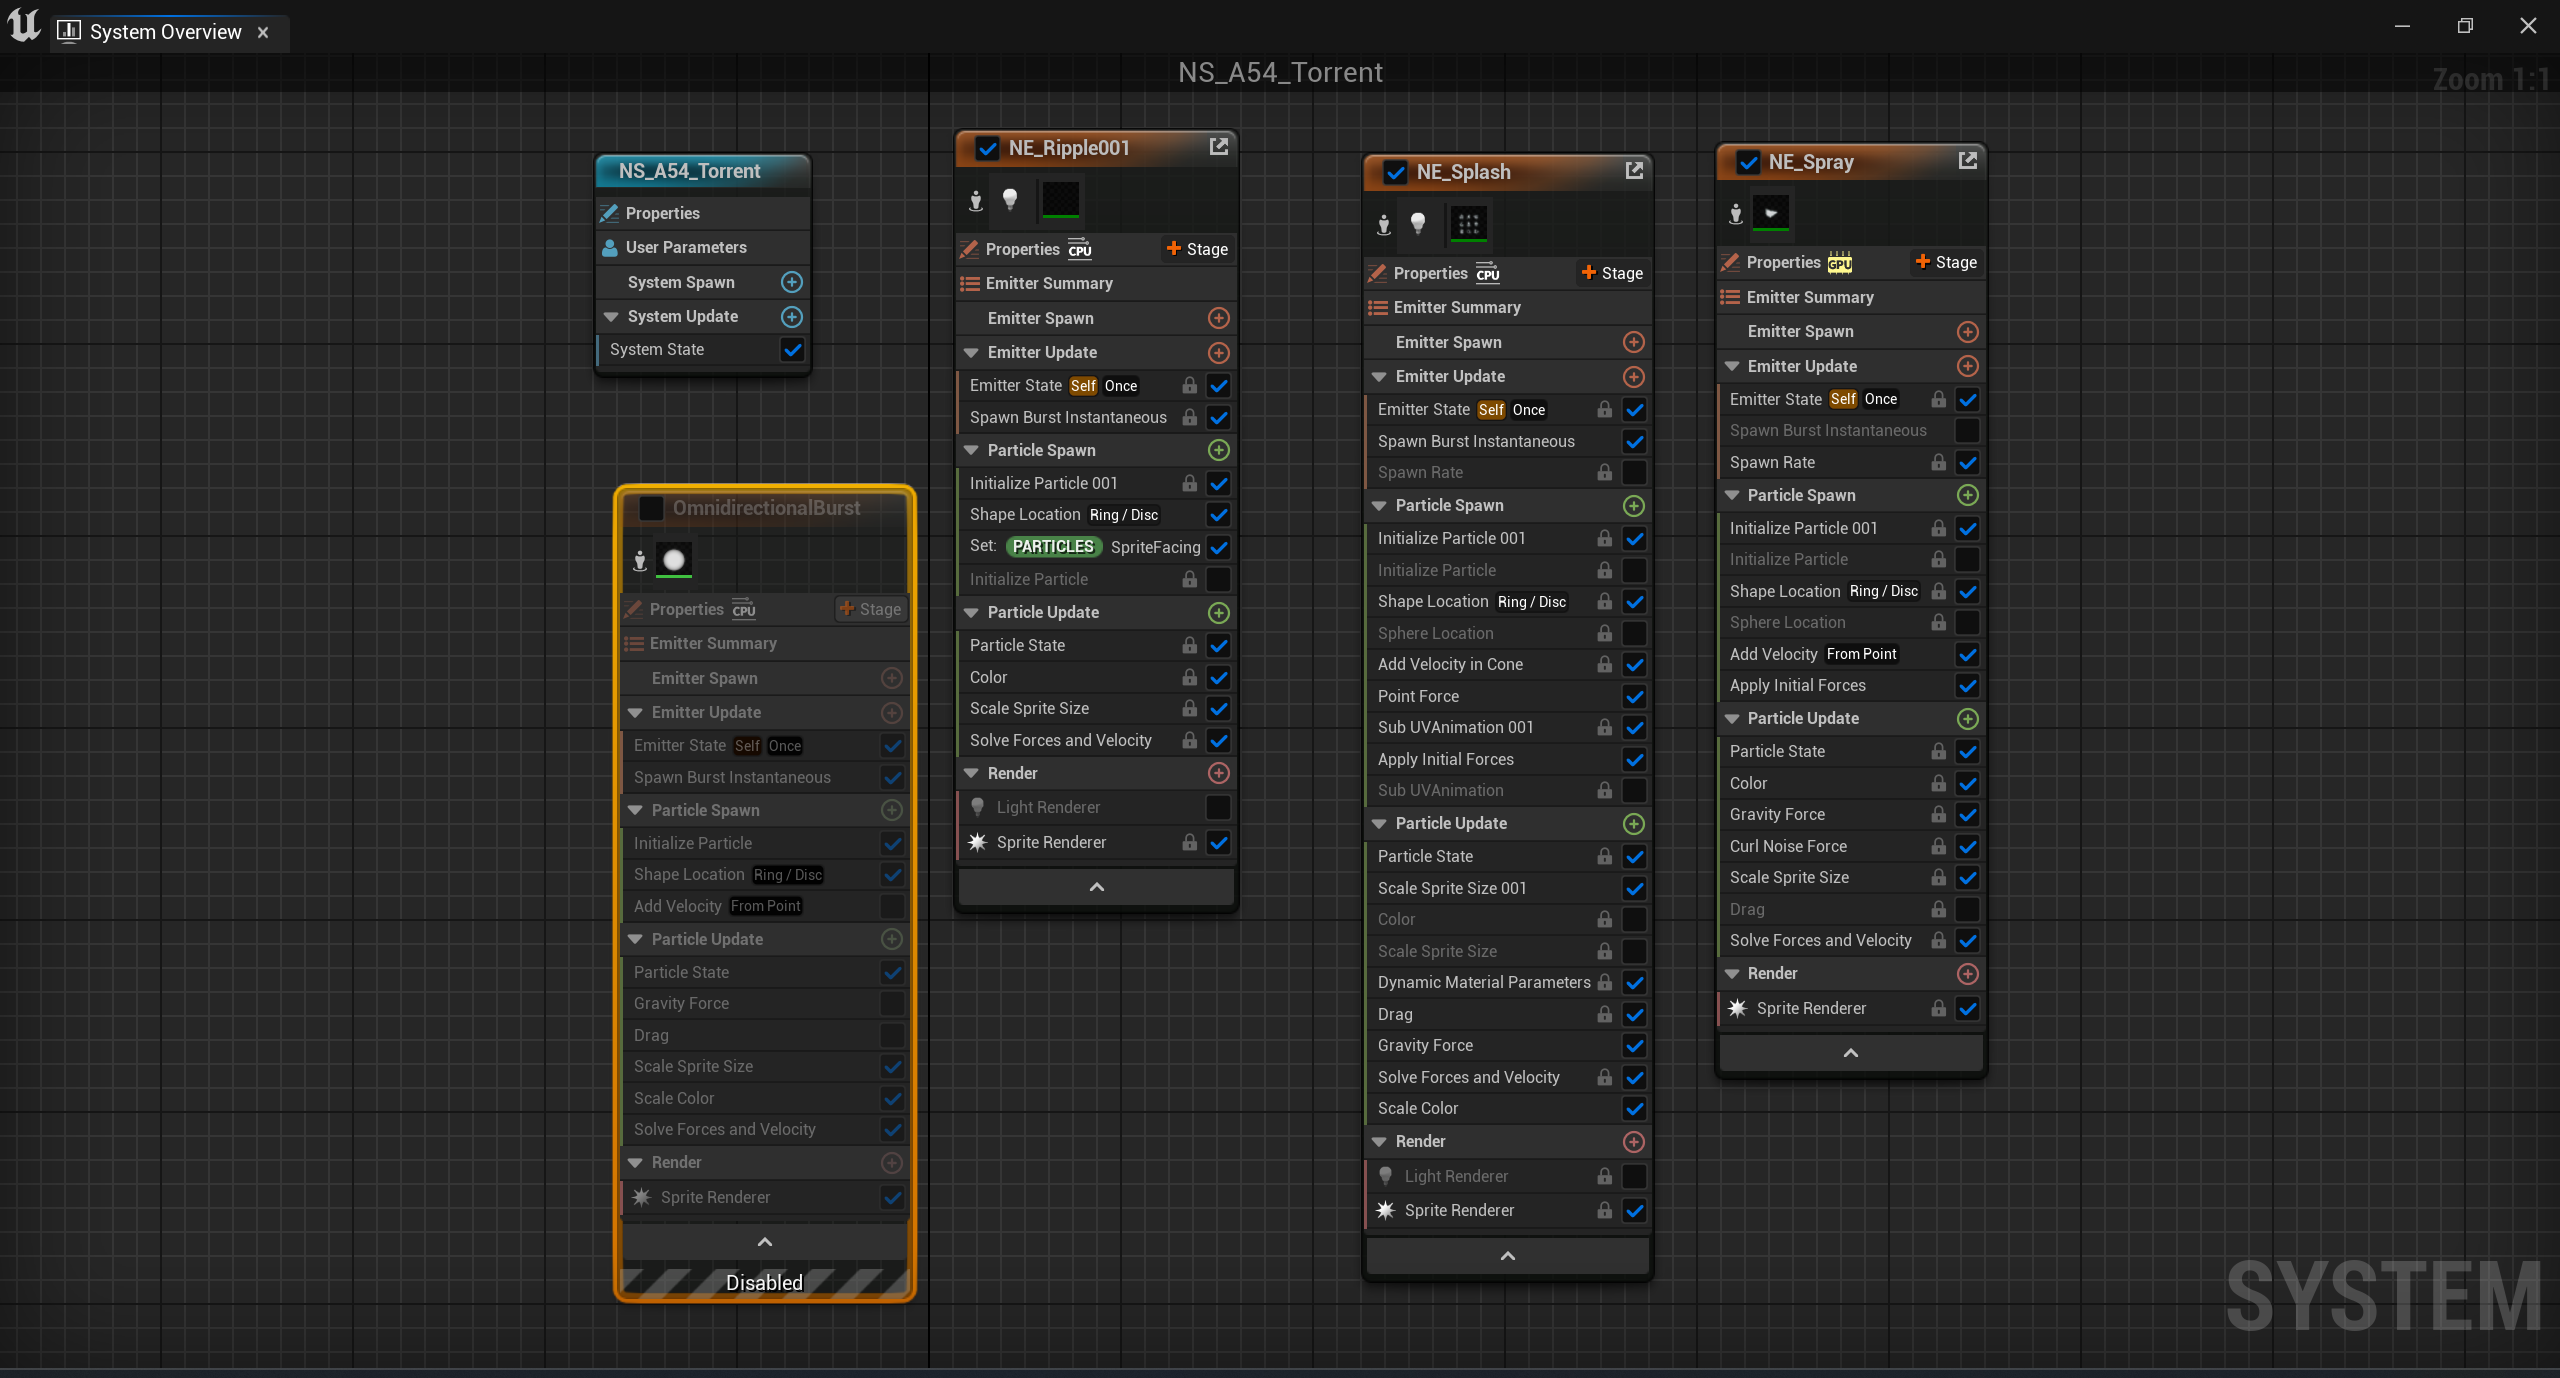Image resolution: width=2560 pixels, height=1378 pixels.
Task: Select the System Overview tab
Action: click(x=165, y=32)
